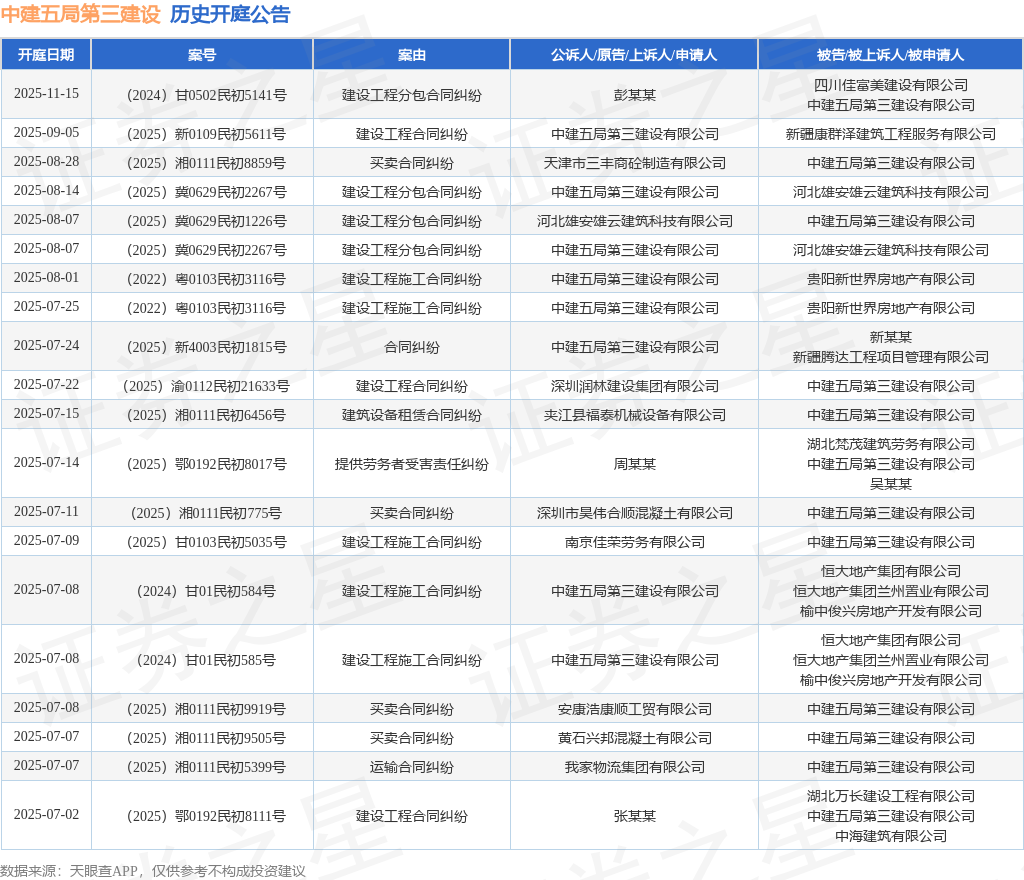This screenshot has width=1024, height=880.
Task: Click the 案号 column header
Action: click(202, 55)
